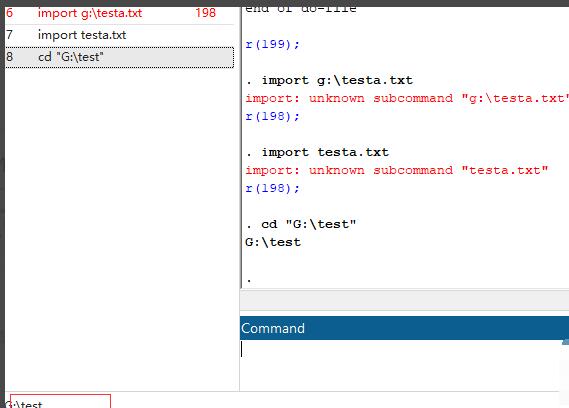Click the results line ". import g:\testa.txt"
This screenshot has height=408, width=569.
click(x=329, y=80)
